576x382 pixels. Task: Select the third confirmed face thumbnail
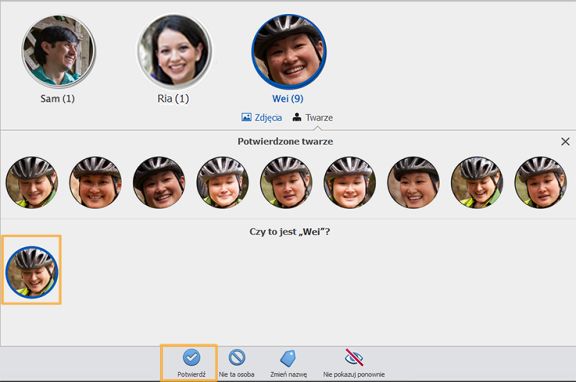159,182
